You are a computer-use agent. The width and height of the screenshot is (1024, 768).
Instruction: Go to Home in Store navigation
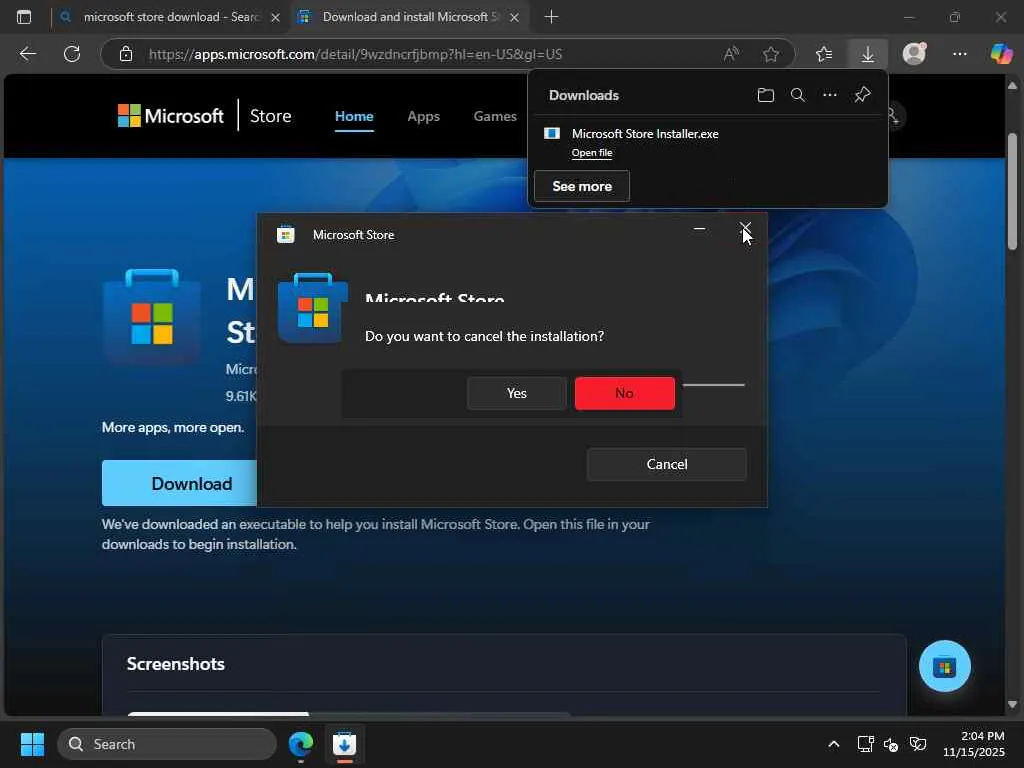point(354,116)
